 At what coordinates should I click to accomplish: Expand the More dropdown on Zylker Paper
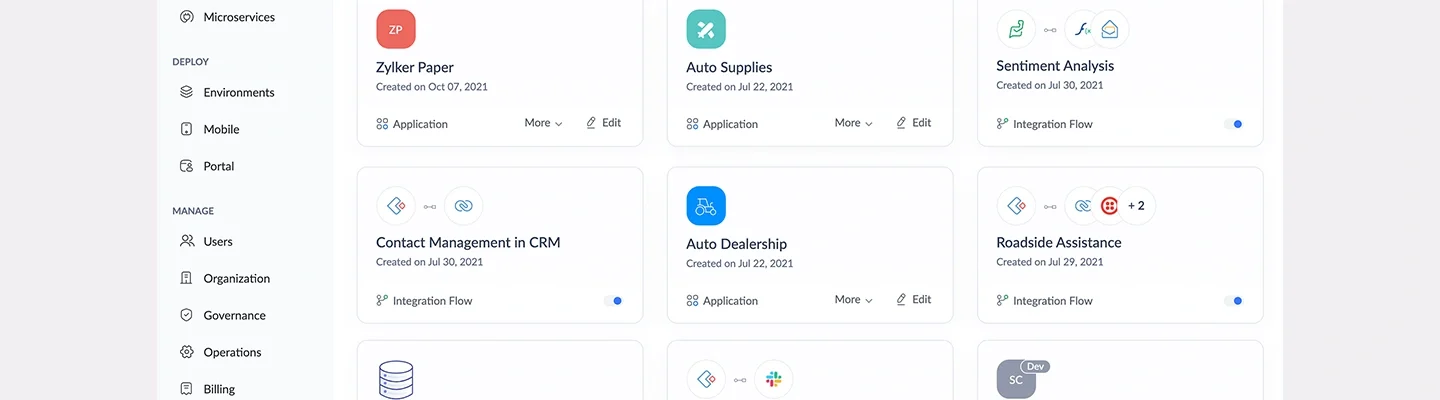[543, 123]
